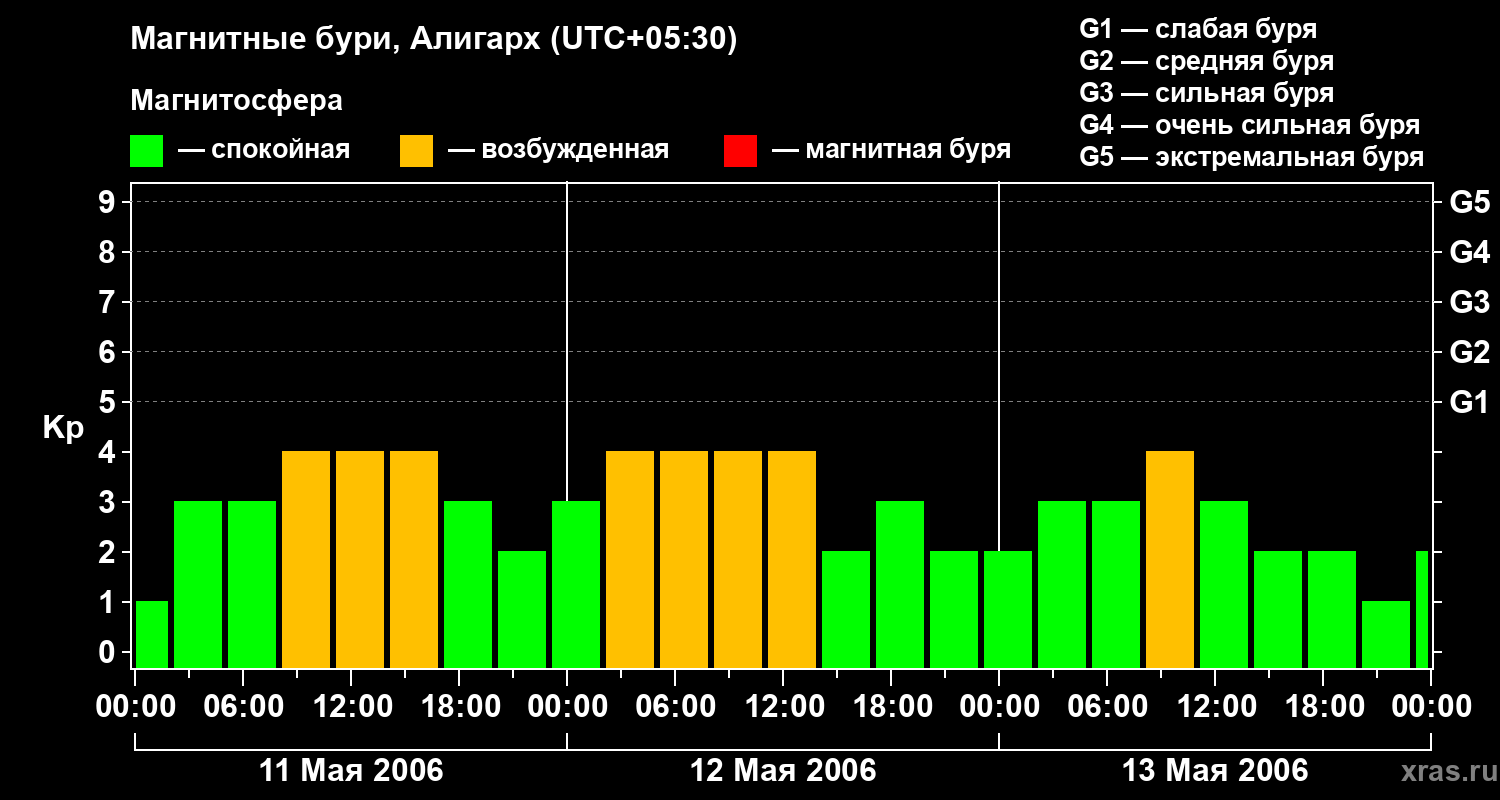
Task: Select the '11 Мая 2006' date label
Action: pyautogui.click(x=351, y=771)
